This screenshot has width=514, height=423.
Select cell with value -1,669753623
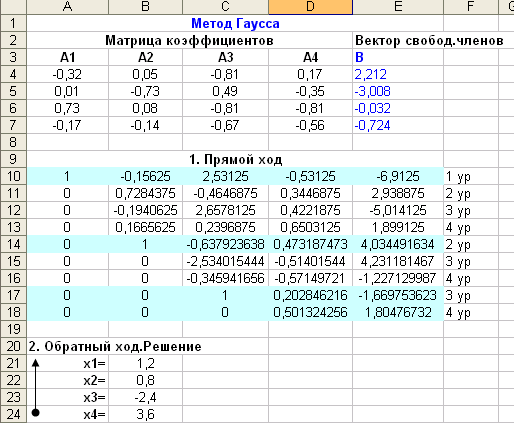coord(398,295)
